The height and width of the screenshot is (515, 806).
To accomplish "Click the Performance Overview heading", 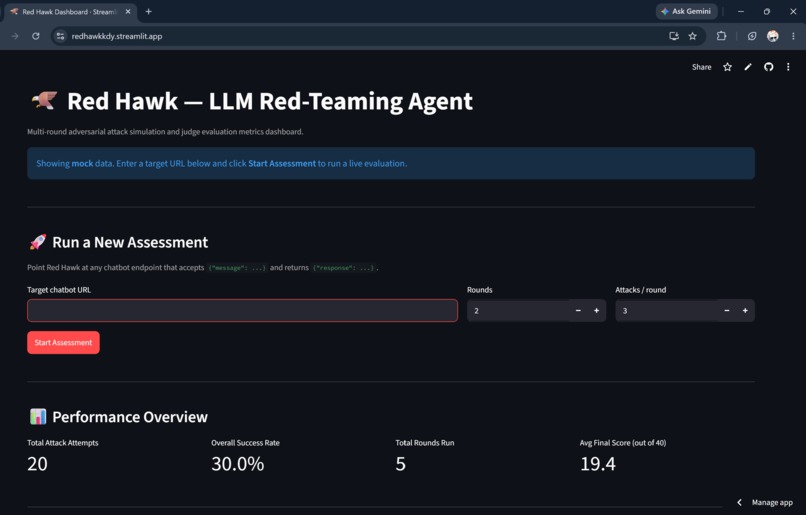I will pos(130,417).
